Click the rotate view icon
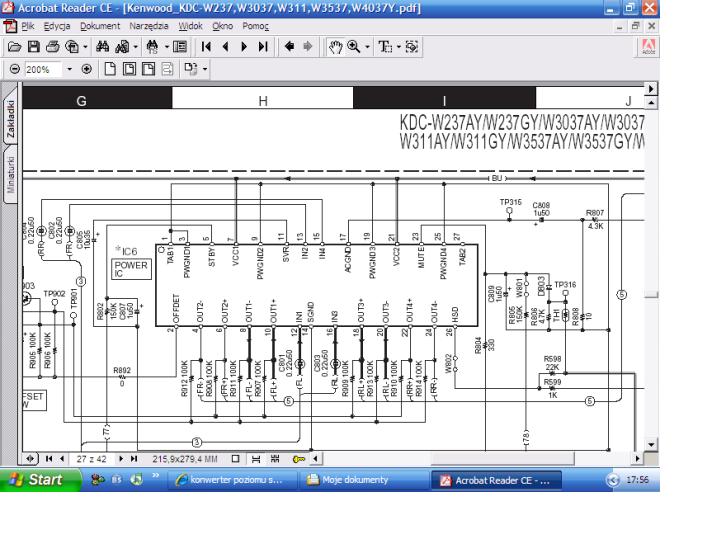Viewport: 720px width, 540px height. point(191,69)
